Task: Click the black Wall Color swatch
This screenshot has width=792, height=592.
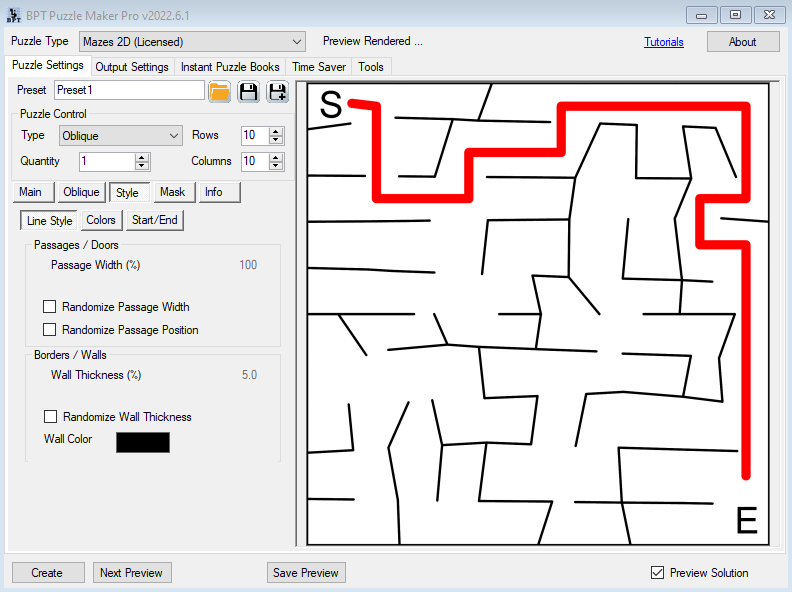Action: pyautogui.click(x=143, y=442)
